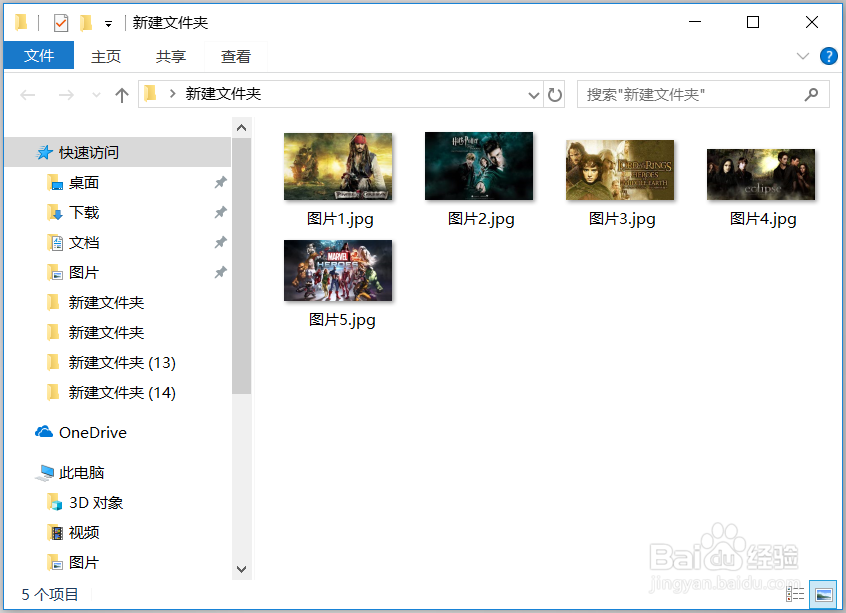Image resolution: width=846 pixels, height=613 pixels.
Task: Click the OneDrive cloud icon
Action: coord(44,432)
